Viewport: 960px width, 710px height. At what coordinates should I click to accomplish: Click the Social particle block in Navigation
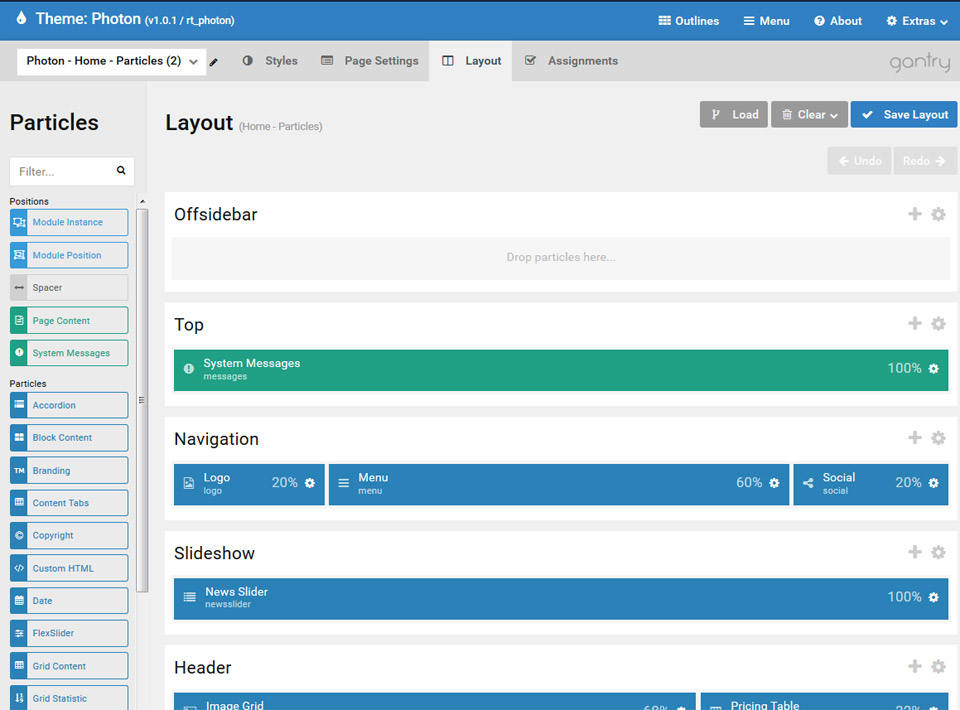click(x=871, y=484)
